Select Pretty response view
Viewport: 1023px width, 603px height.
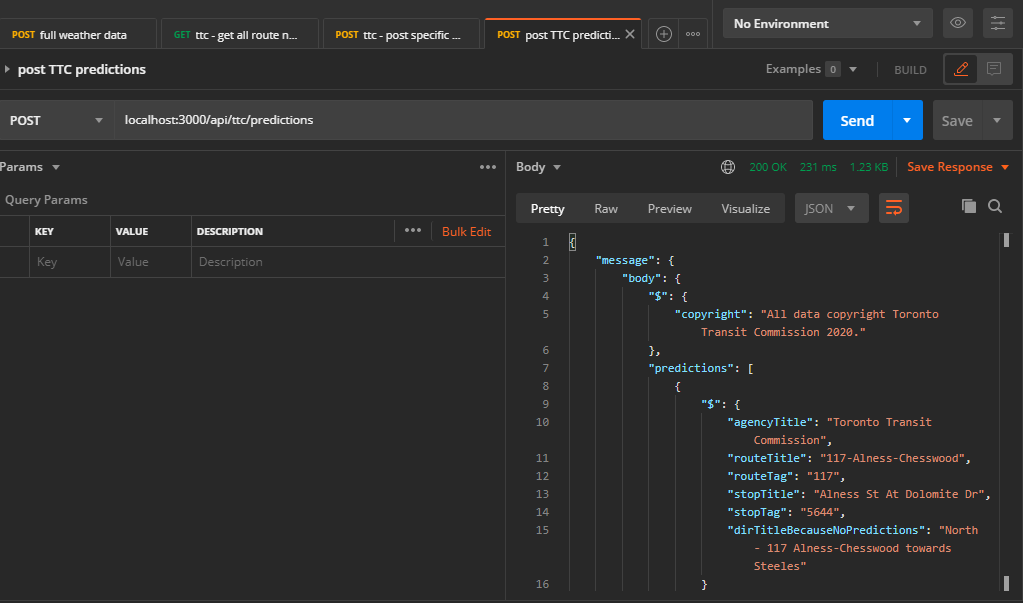(x=547, y=209)
